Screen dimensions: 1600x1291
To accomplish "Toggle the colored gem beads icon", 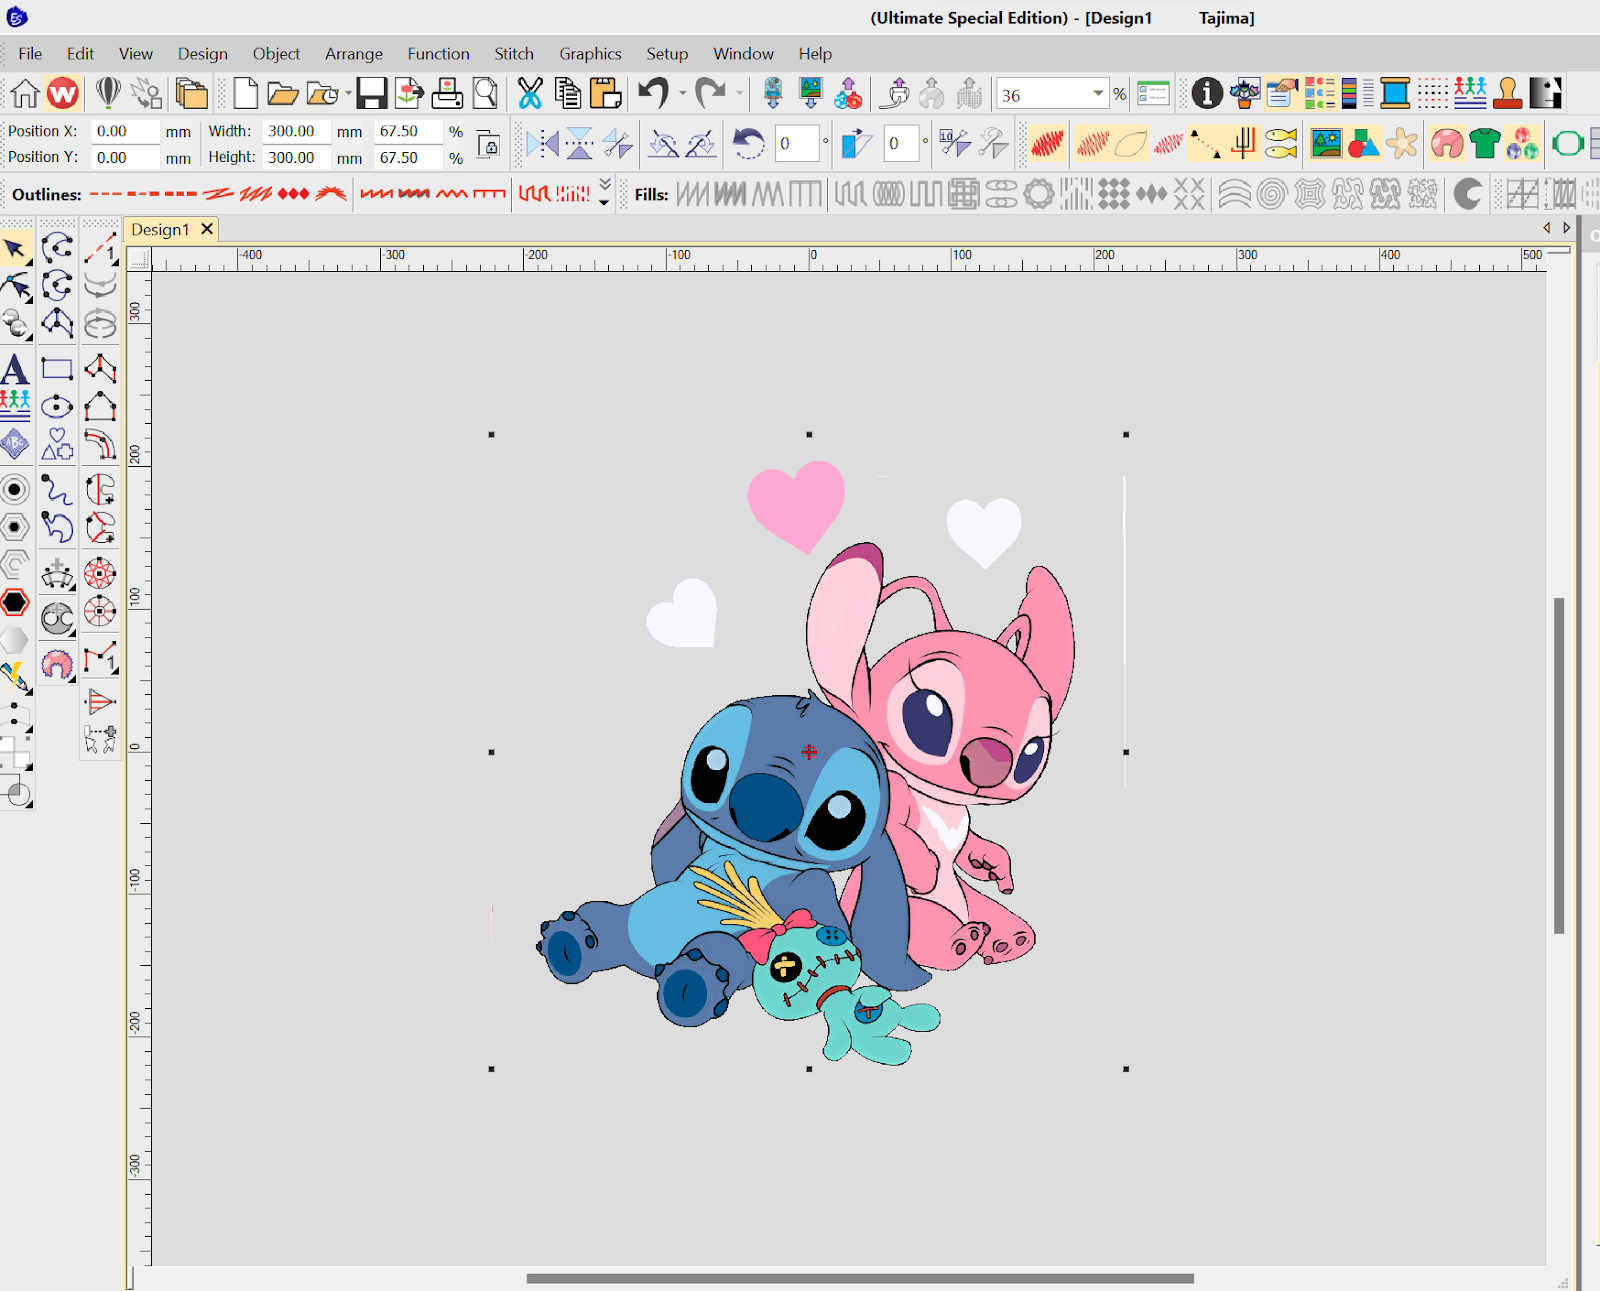I will coord(1522,144).
